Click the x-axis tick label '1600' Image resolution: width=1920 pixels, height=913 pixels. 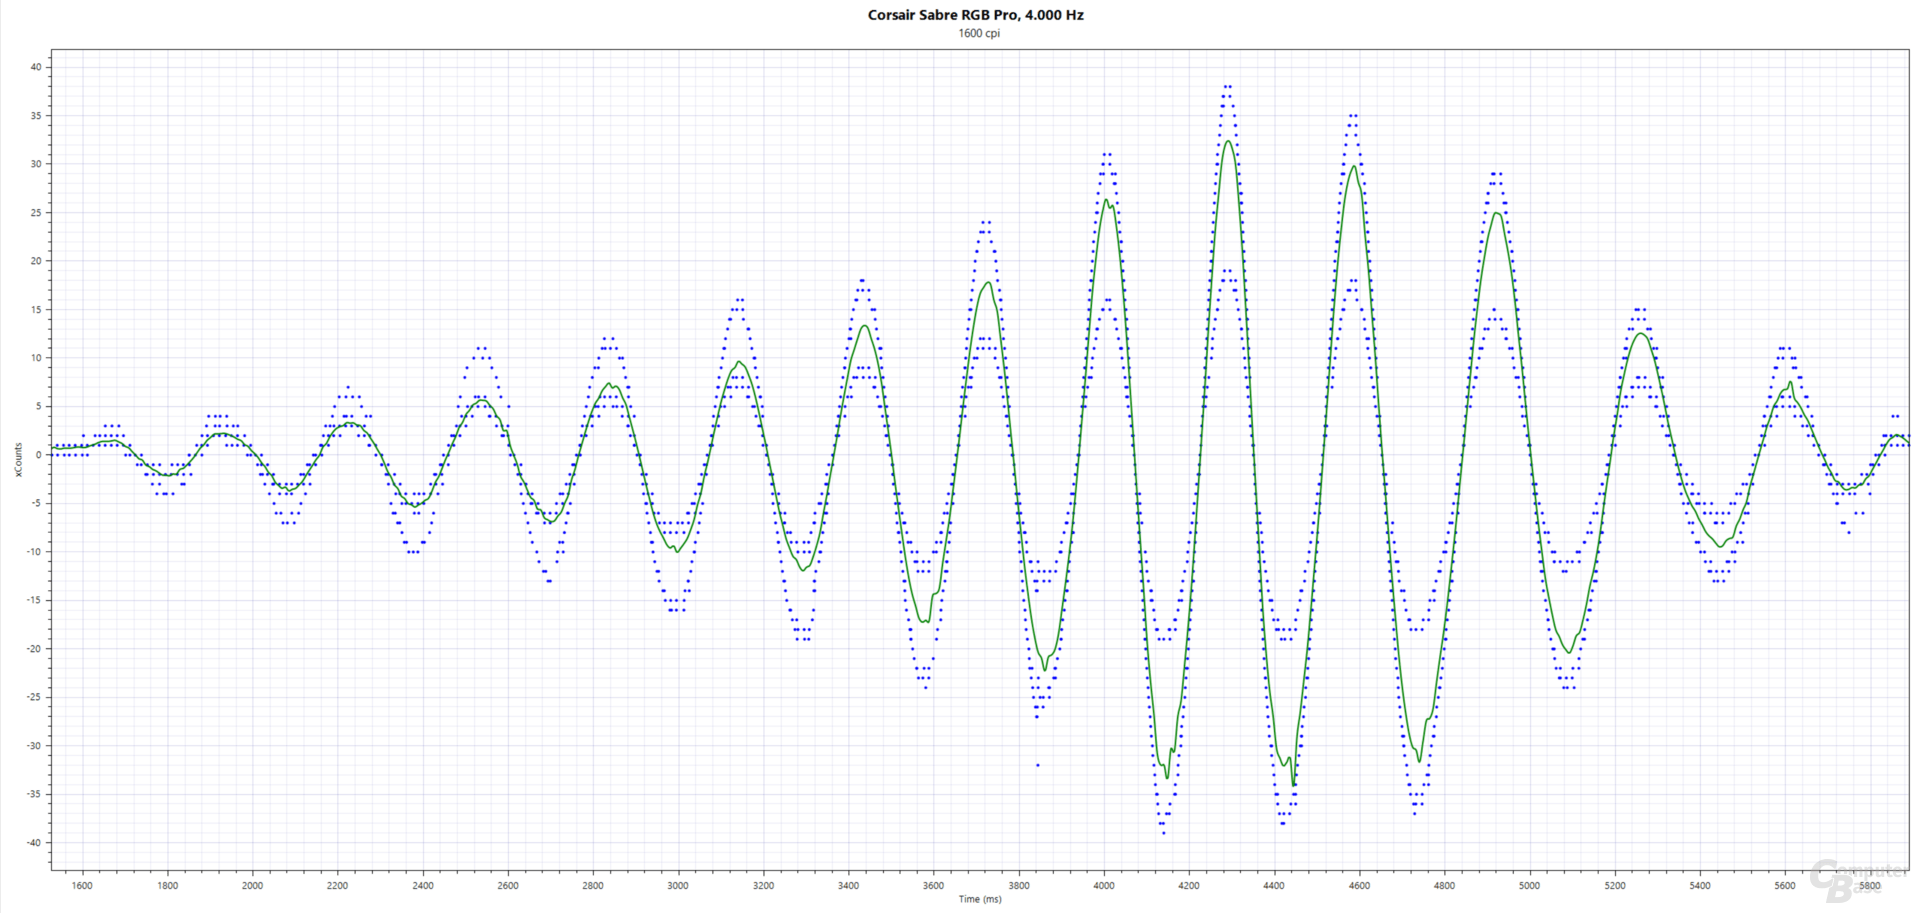coord(82,885)
